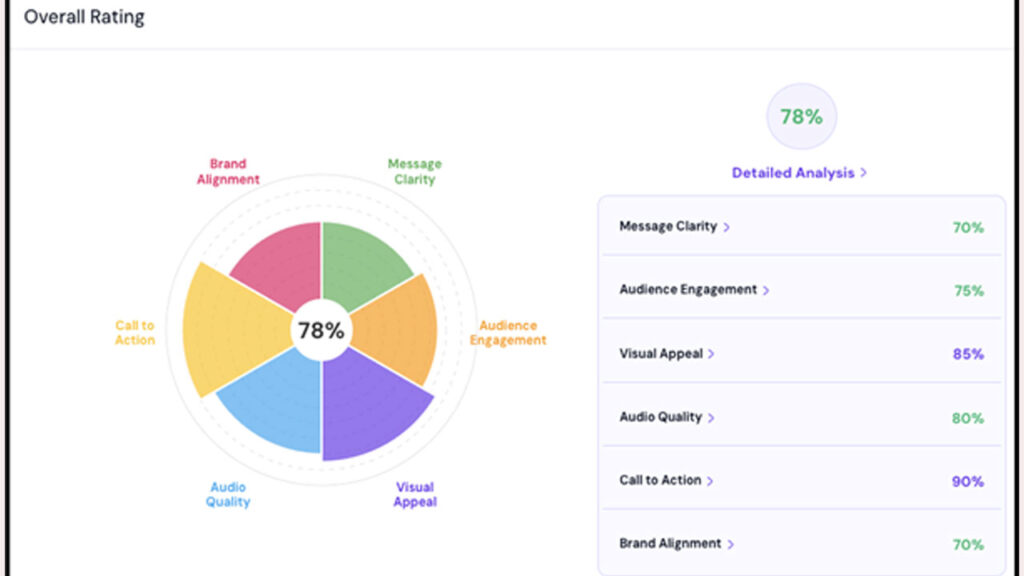Expand the Visual Appeal row chevron

click(x=711, y=354)
